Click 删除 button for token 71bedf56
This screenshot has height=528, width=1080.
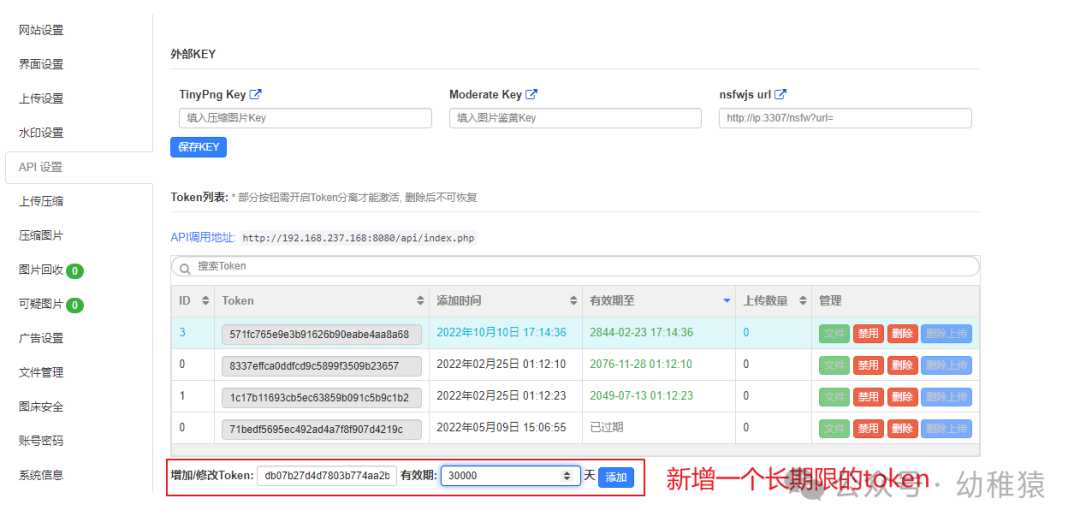pyautogui.click(x=902, y=429)
